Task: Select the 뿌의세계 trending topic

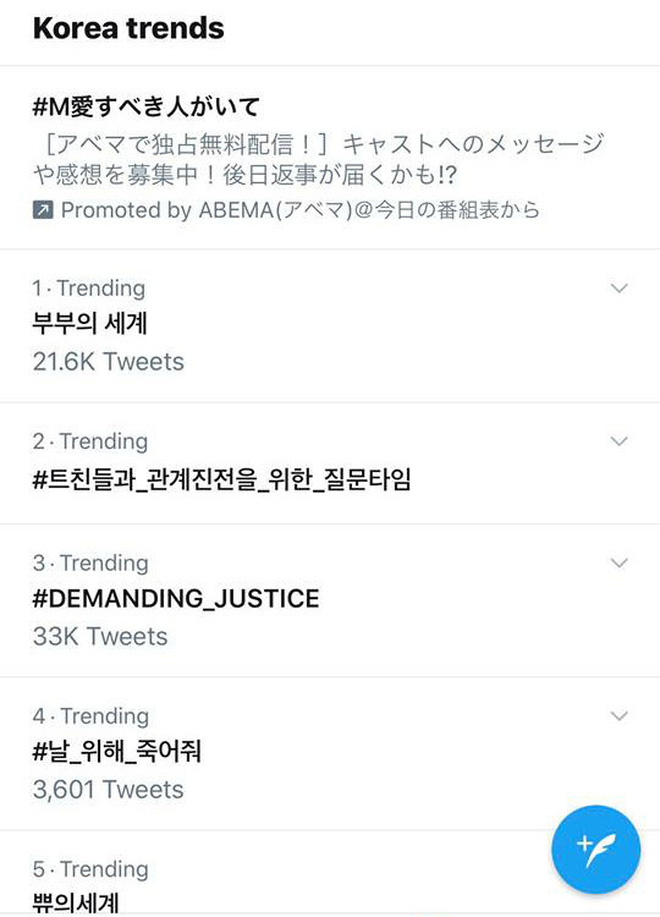Action: (76, 903)
